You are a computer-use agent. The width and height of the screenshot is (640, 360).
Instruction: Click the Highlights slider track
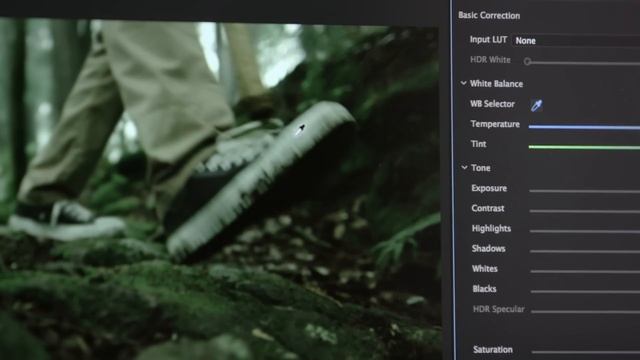pos(584,231)
